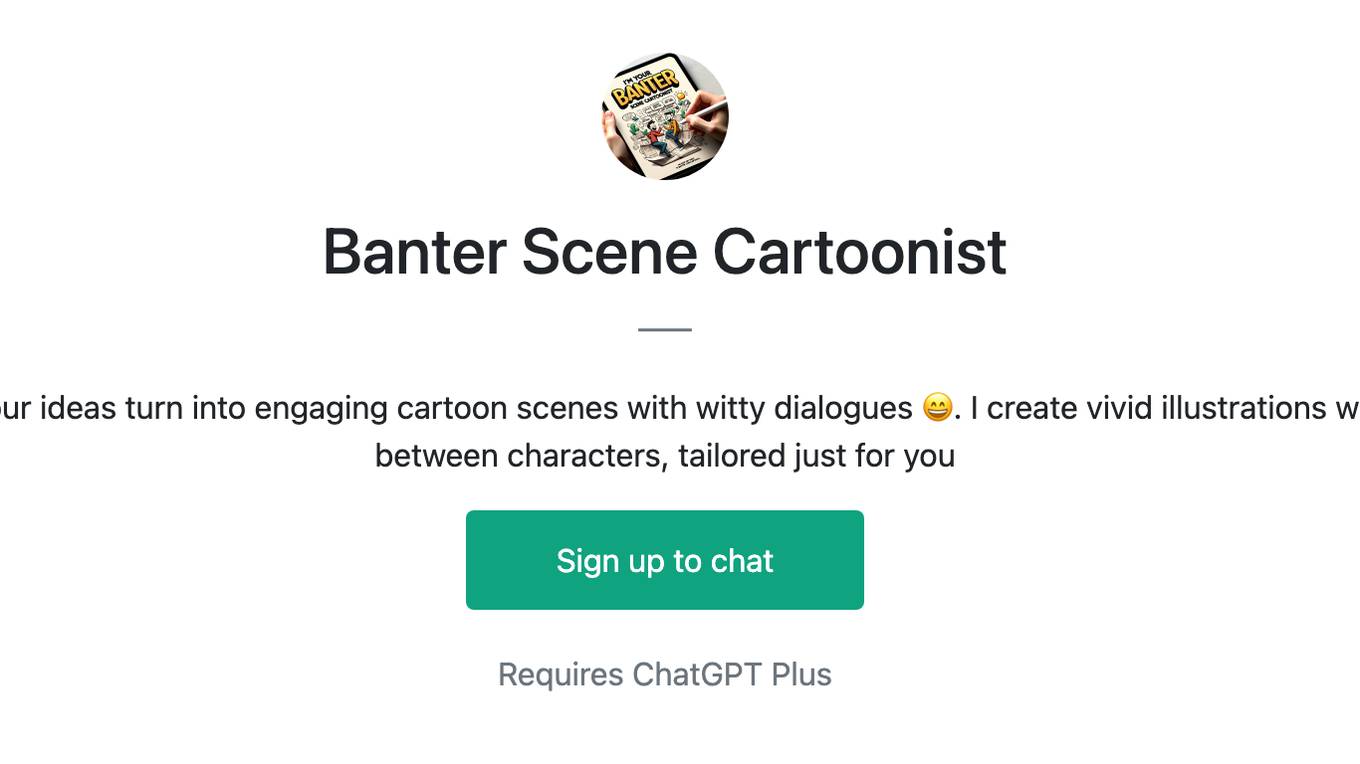The height and width of the screenshot is (764, 1360).
Task: Click the 'Banter Scene Cartoonist' heading
Action: (x=665, y=251)
